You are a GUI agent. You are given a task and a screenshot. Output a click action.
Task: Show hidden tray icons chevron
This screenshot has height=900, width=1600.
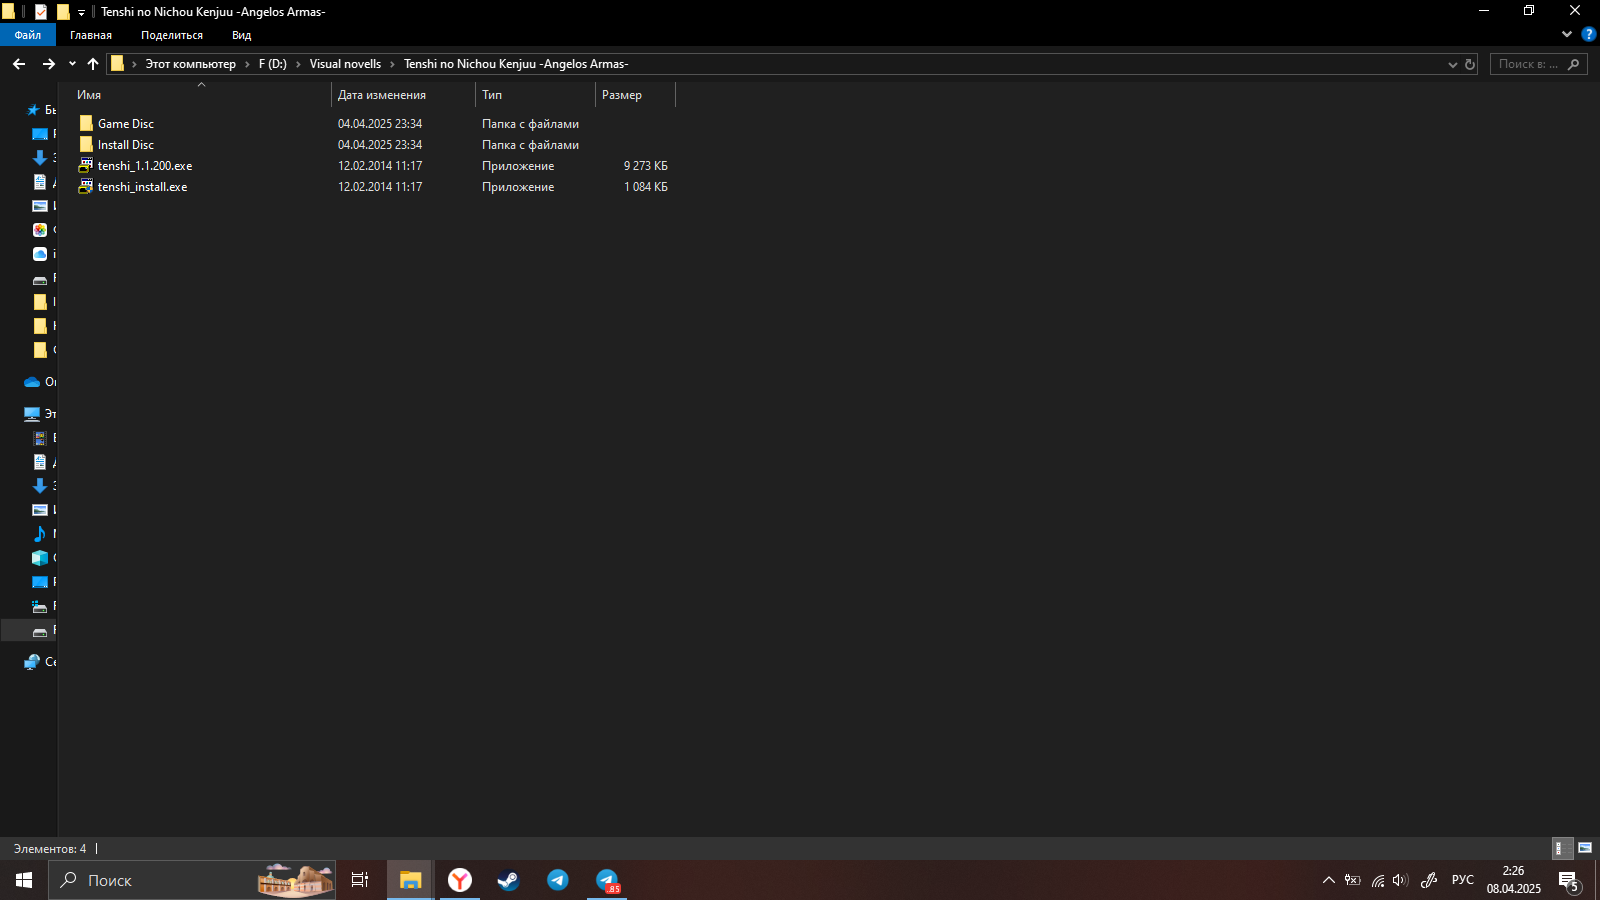1329,880
